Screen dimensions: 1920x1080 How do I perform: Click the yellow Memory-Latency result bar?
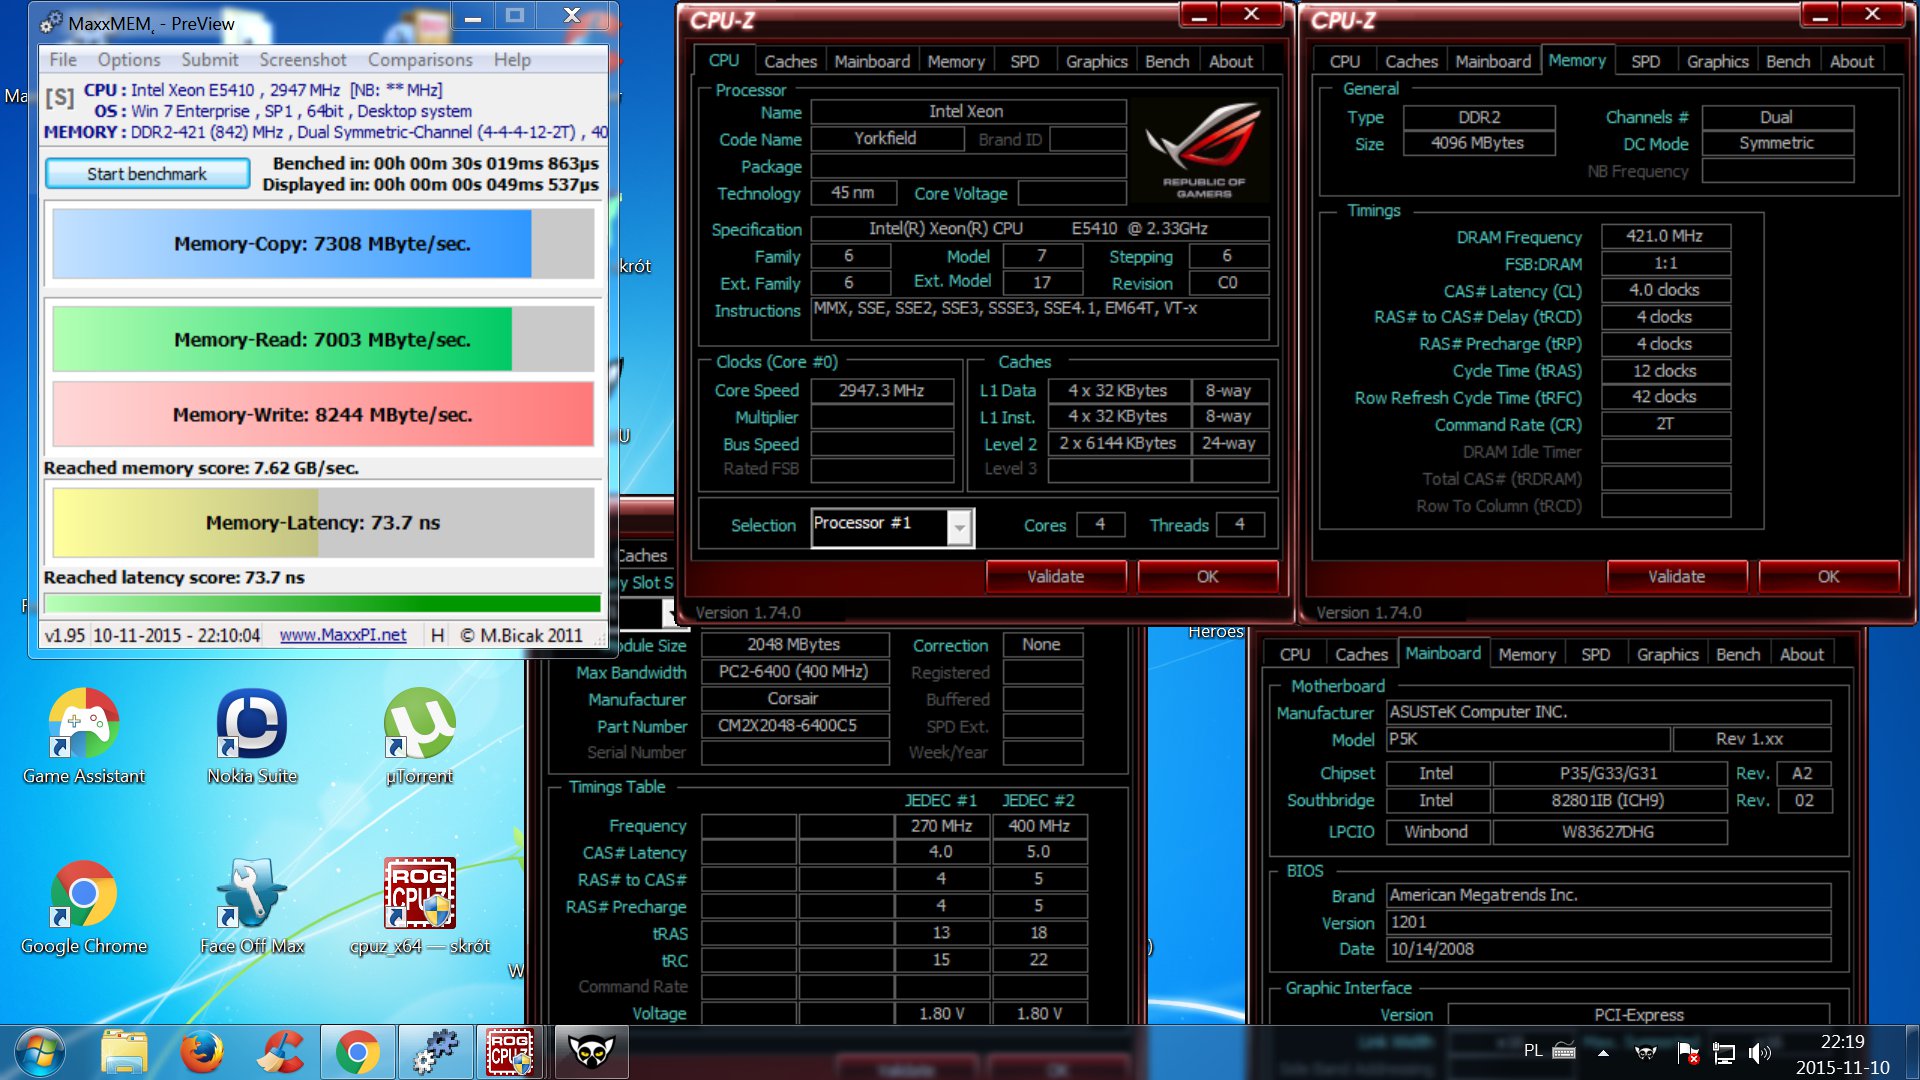point(323,522)
